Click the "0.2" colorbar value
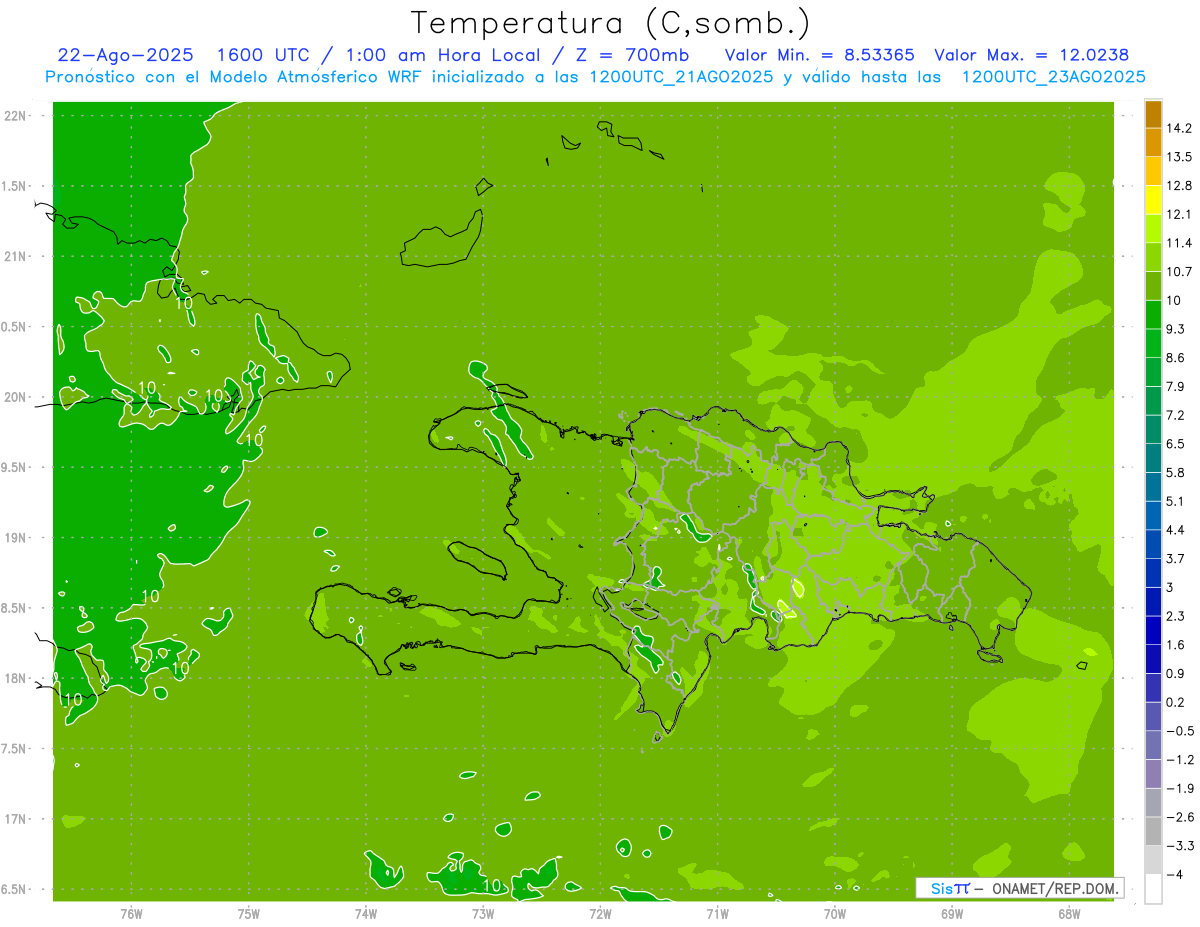This screenshot has width=1200, height=927. [1175, 702]
